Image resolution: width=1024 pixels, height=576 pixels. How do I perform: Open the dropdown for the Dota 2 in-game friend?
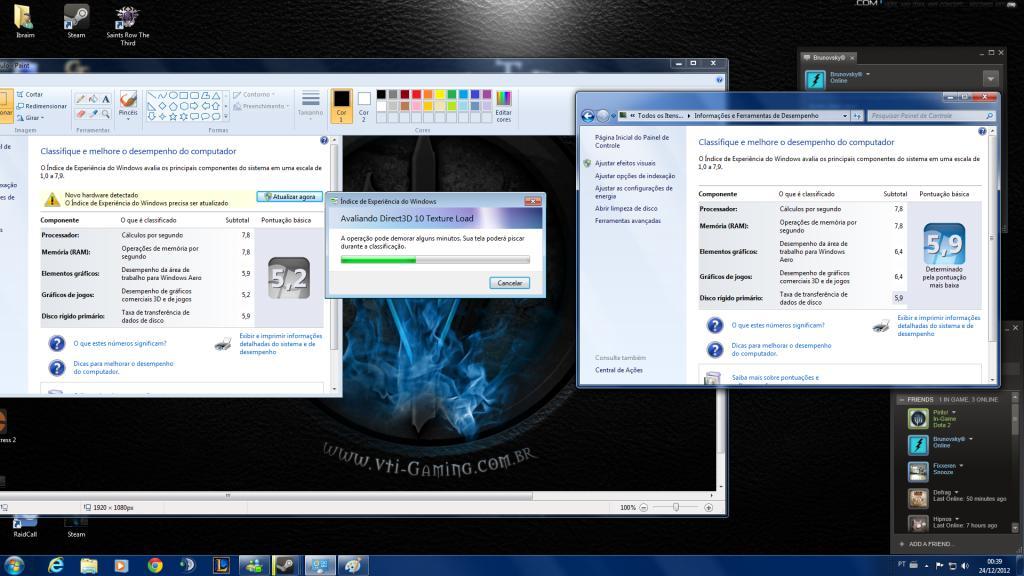(x=953, y=412)
